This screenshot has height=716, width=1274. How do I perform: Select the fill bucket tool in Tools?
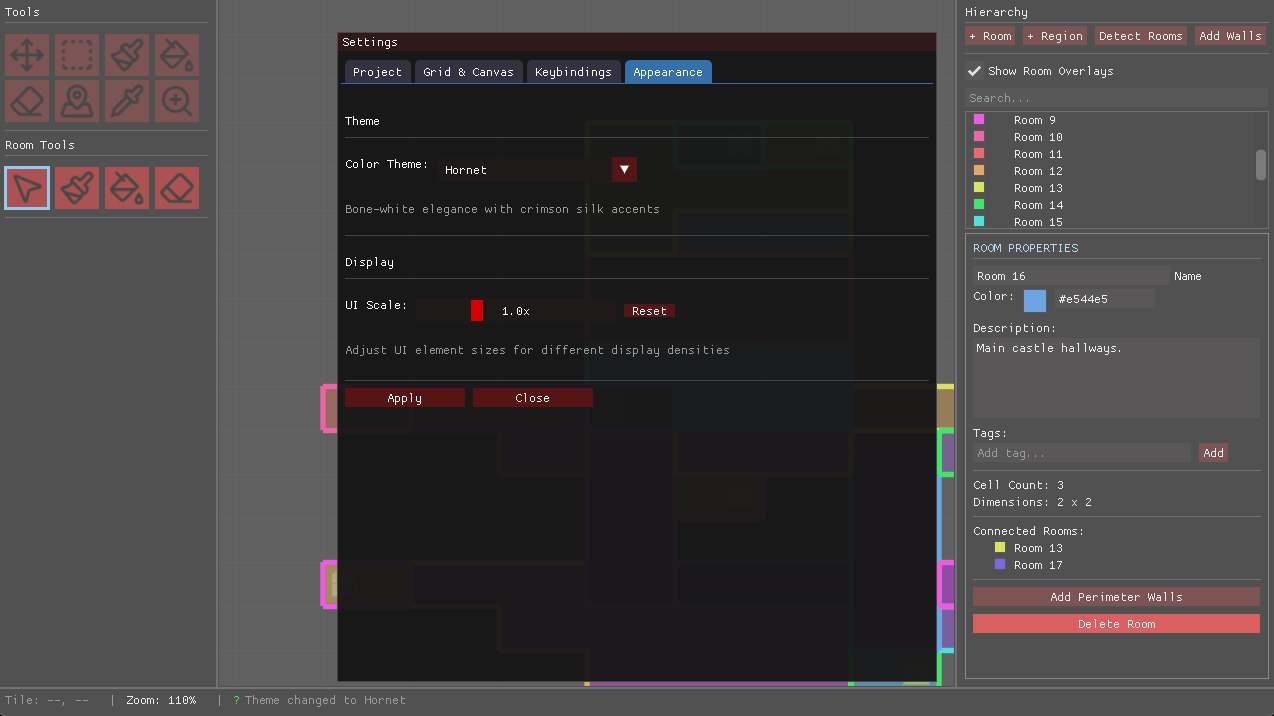177,55
